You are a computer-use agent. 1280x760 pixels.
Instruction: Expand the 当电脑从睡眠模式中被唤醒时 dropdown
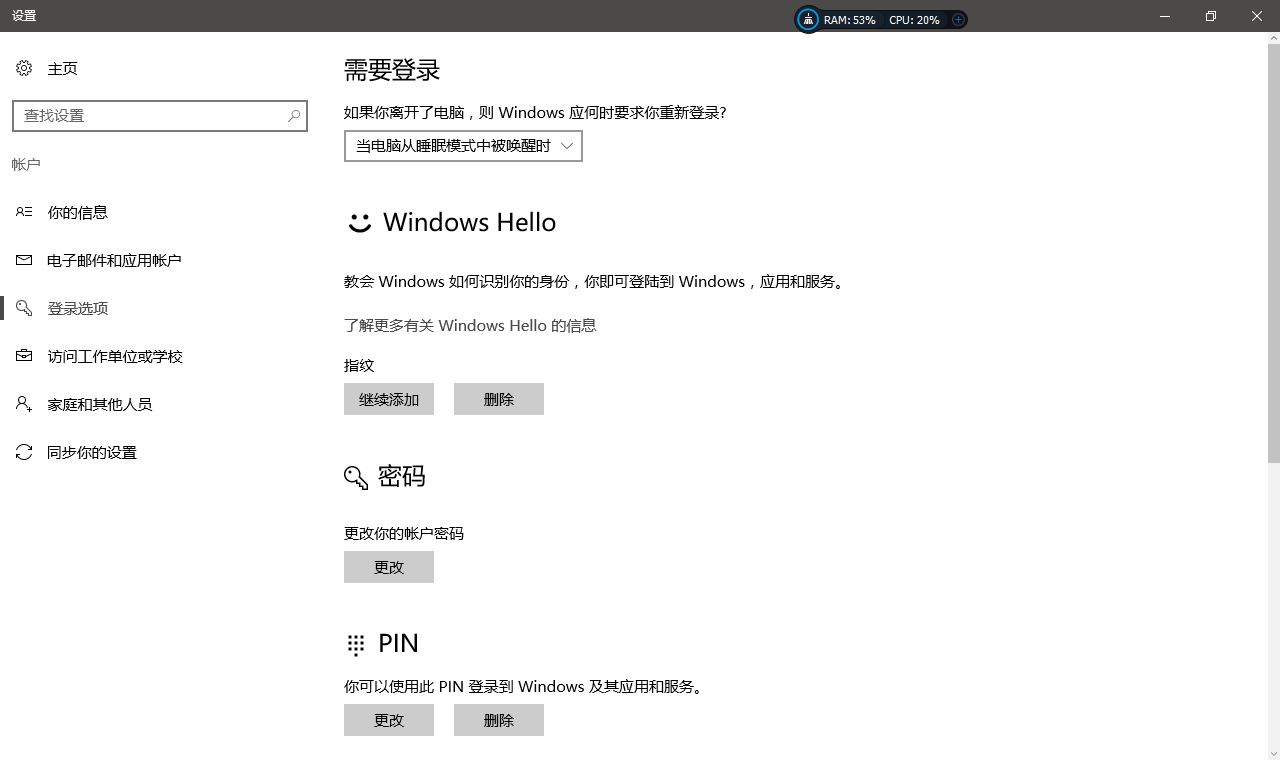coord(463,146)
